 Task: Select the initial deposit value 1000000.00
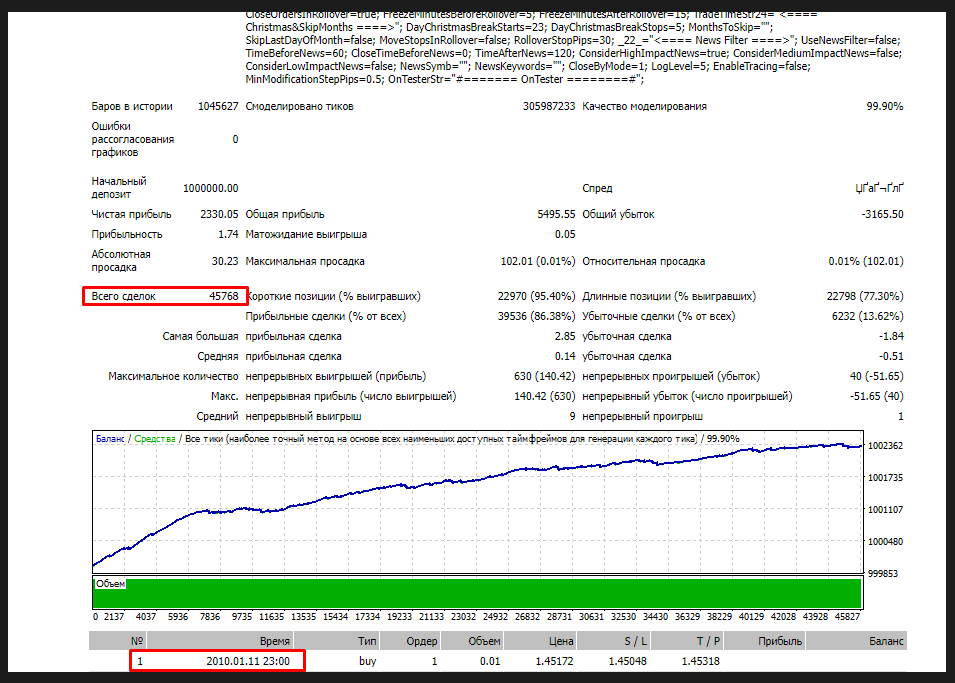click(x=211, y=188)
